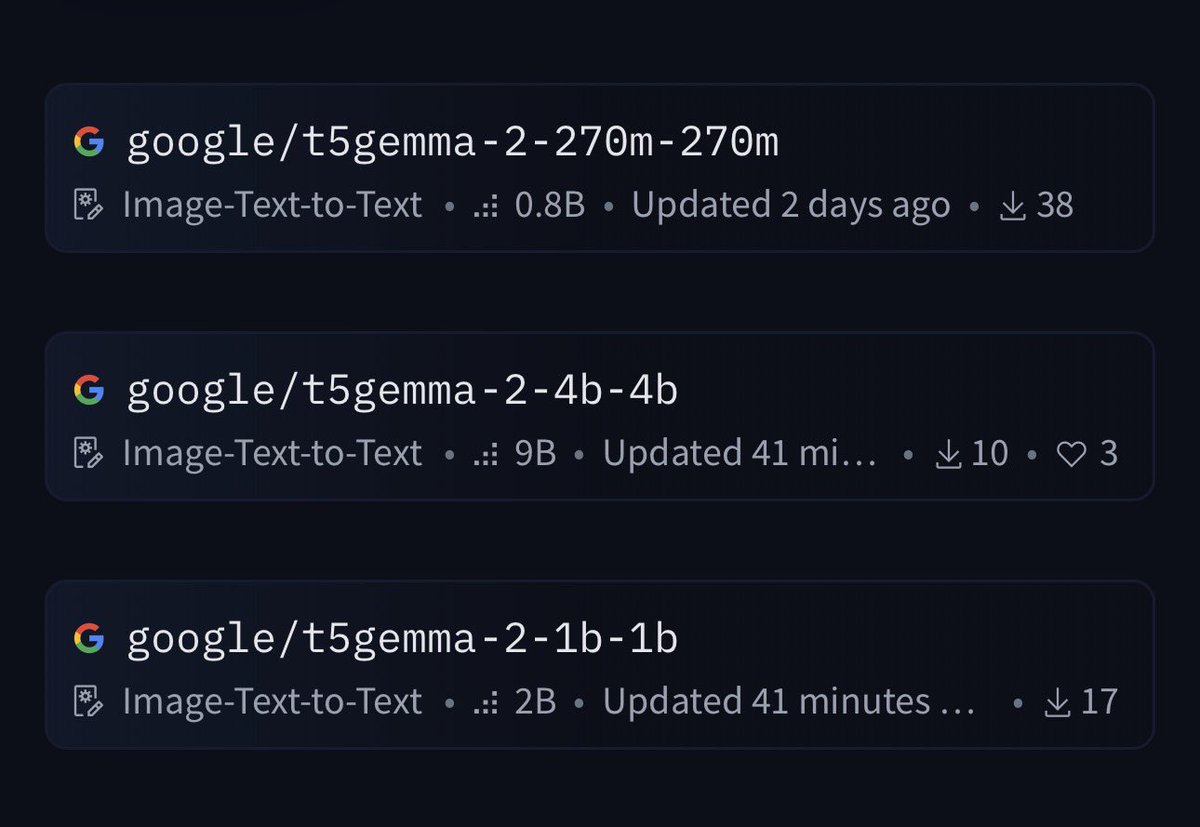Click the parameter size icon beside 9B
The width and height of the screenshot is (1200, 827).
point(486,455)
